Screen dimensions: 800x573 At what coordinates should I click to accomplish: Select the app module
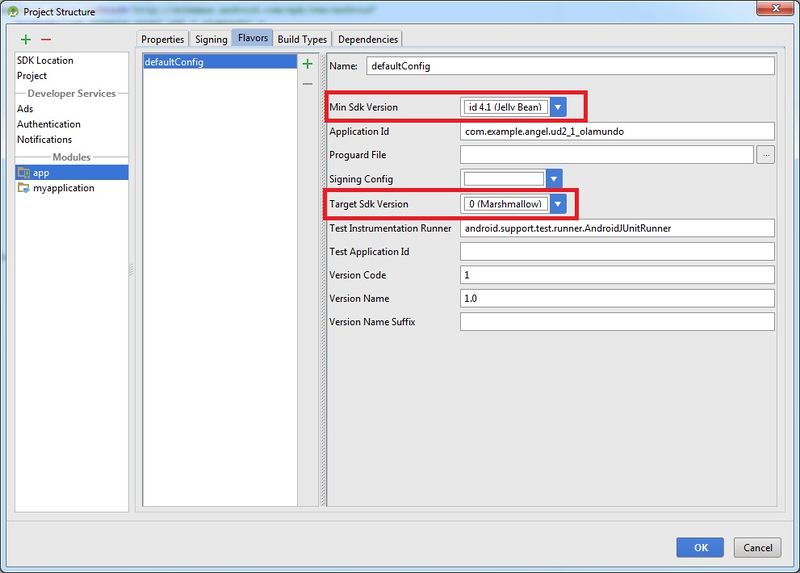[x=71, y=172]
